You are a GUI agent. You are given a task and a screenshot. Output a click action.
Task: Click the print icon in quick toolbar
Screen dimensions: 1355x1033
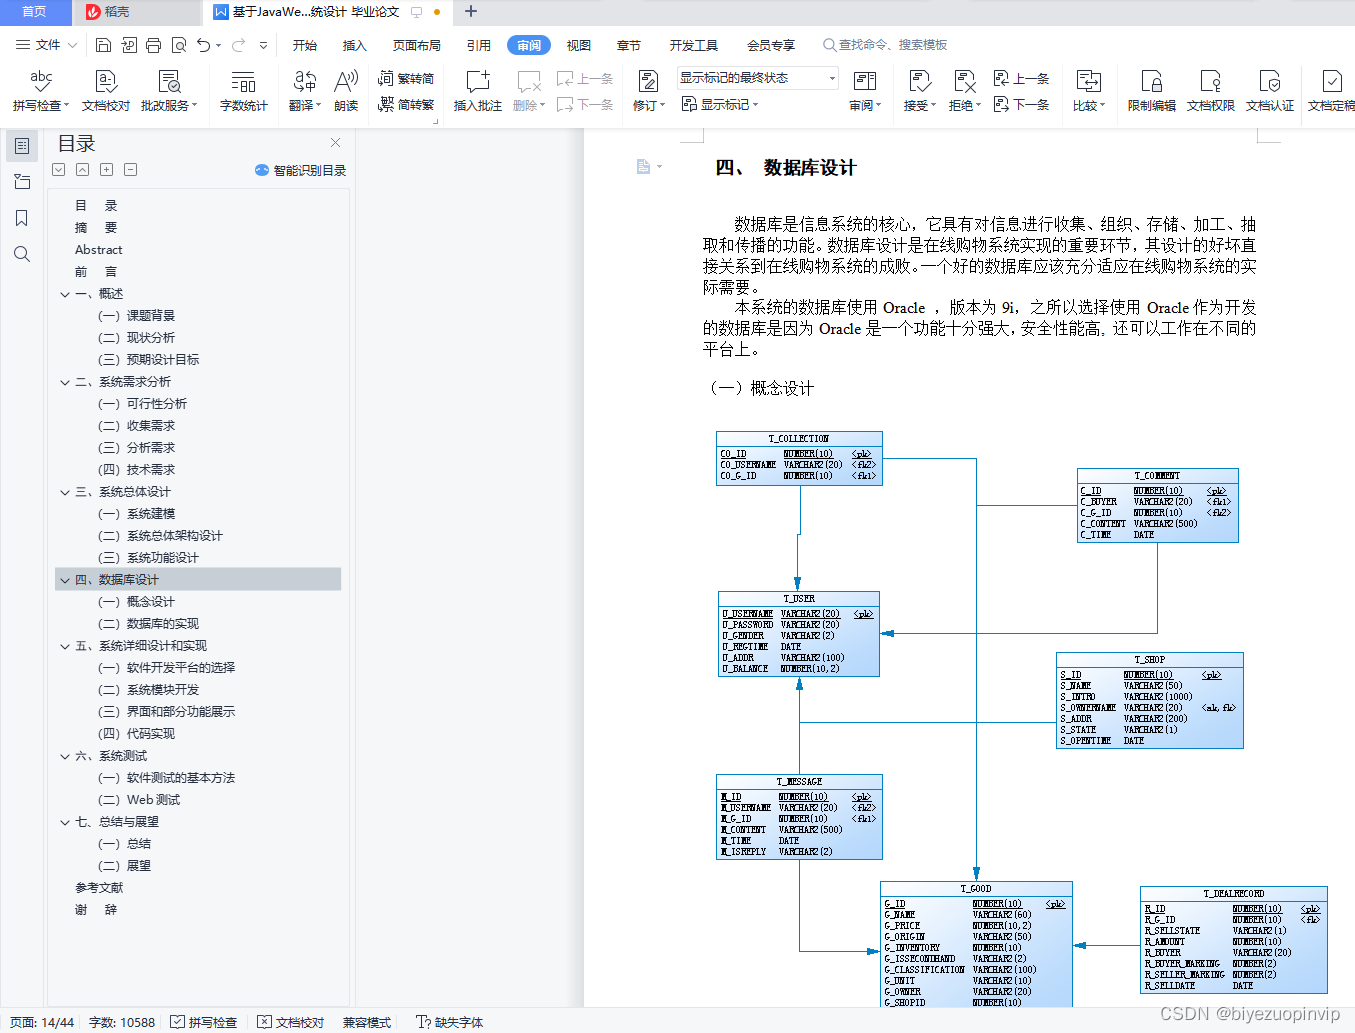(153, 45)
